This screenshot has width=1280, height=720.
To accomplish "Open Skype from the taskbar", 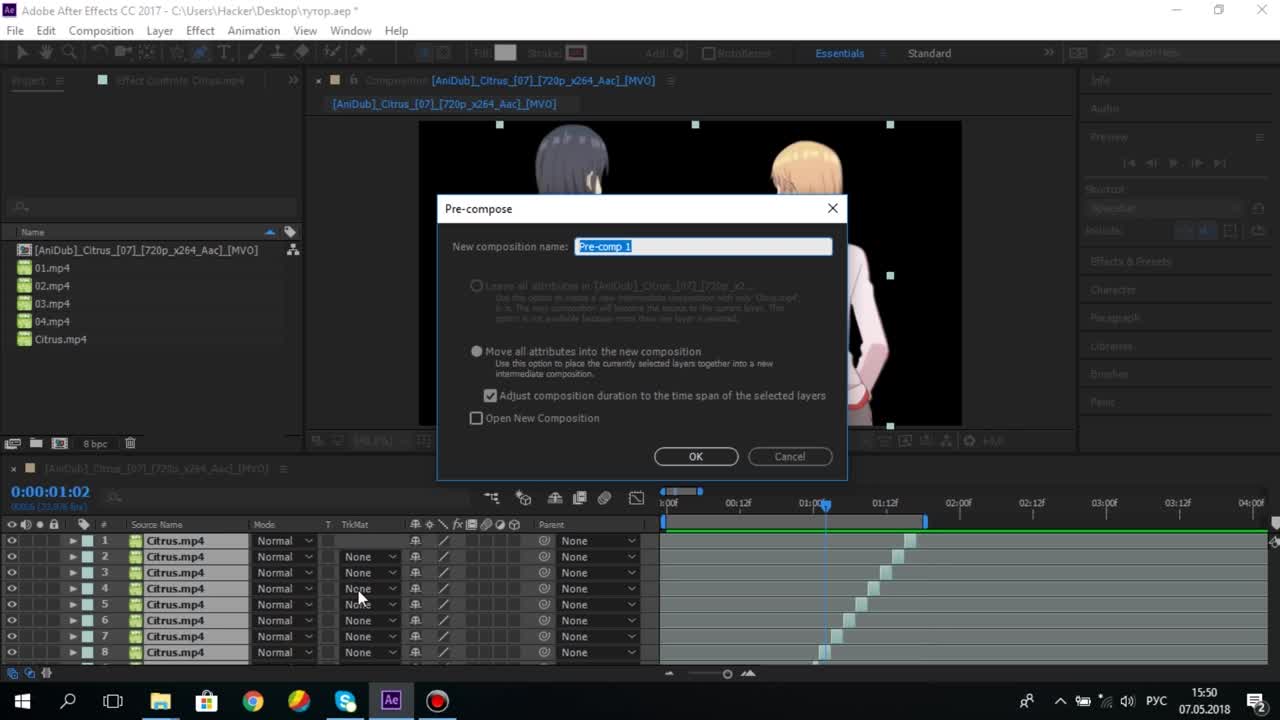I will [x=346, y=701].
